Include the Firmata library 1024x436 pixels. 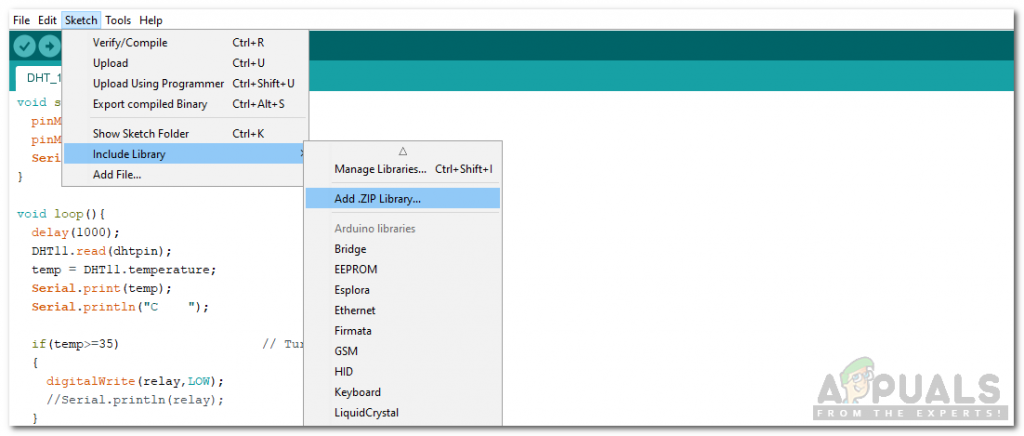(403, 331)
